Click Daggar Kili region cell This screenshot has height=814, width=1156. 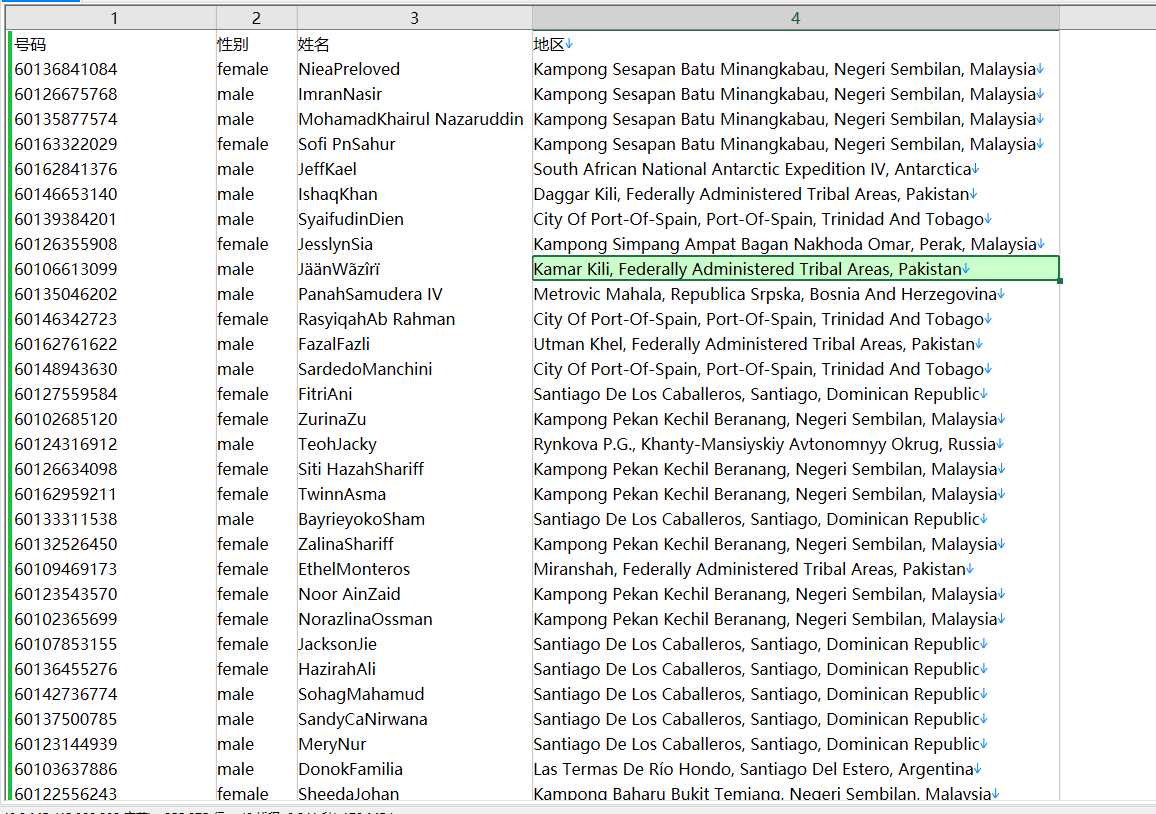(x=795, y=195)
